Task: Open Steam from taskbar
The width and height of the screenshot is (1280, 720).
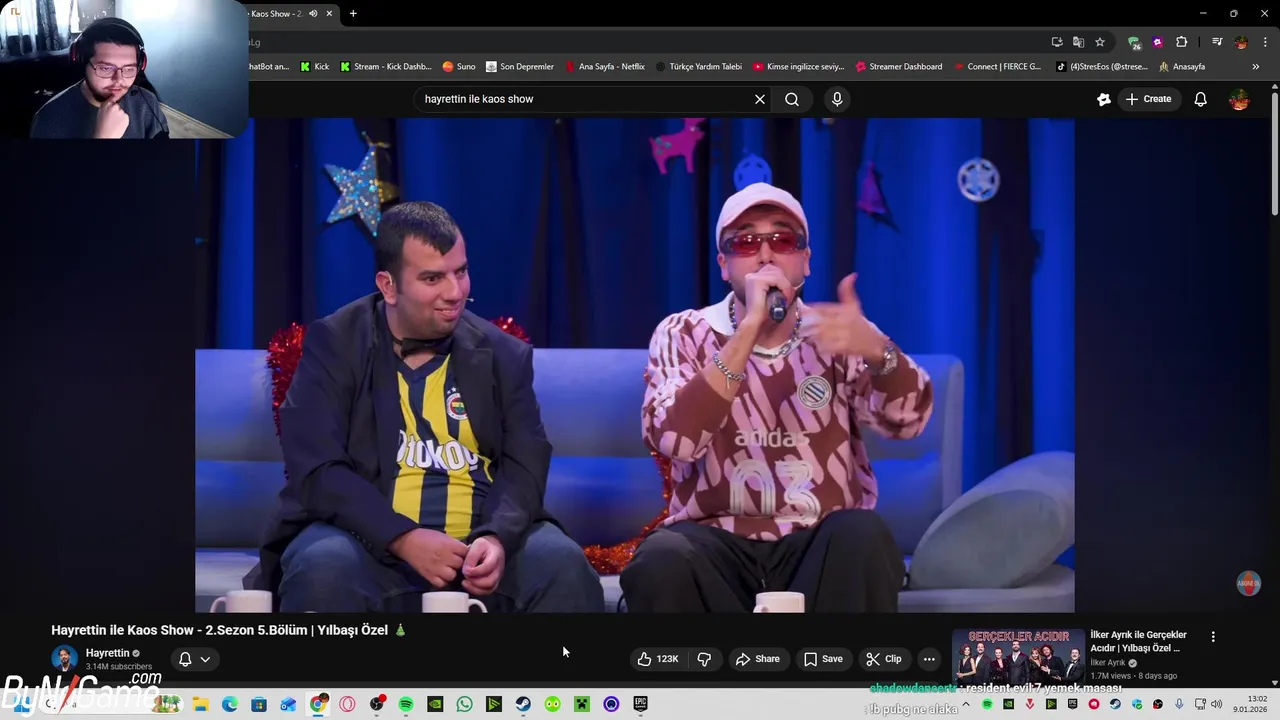Action: (x=523, y=704)
